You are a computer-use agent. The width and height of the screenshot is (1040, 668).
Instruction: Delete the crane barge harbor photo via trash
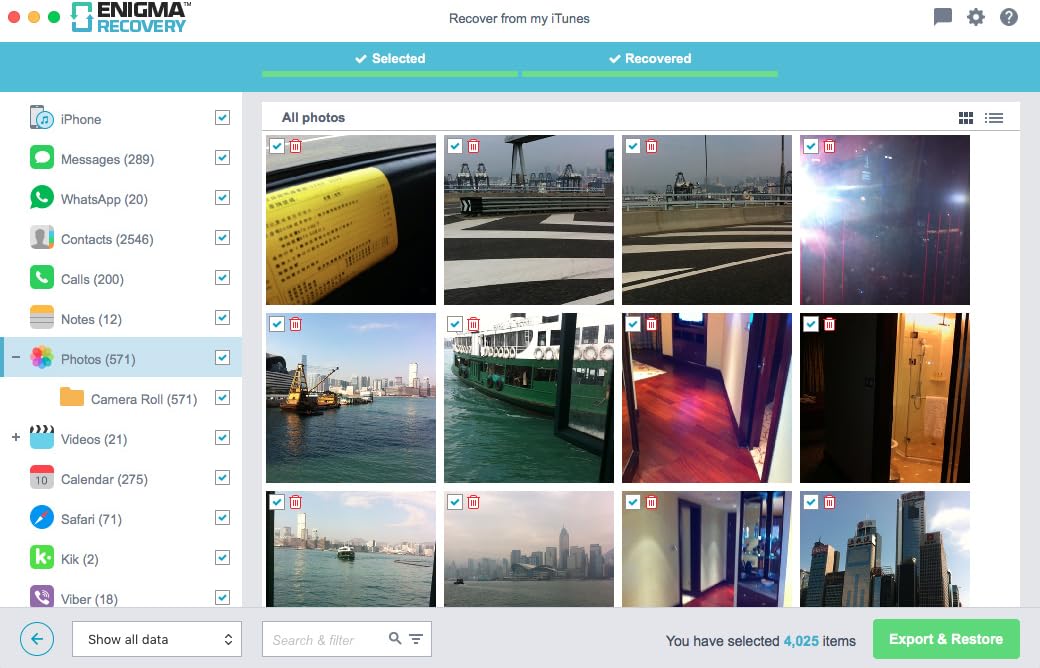pyautogui.click(x=296, y=324)
